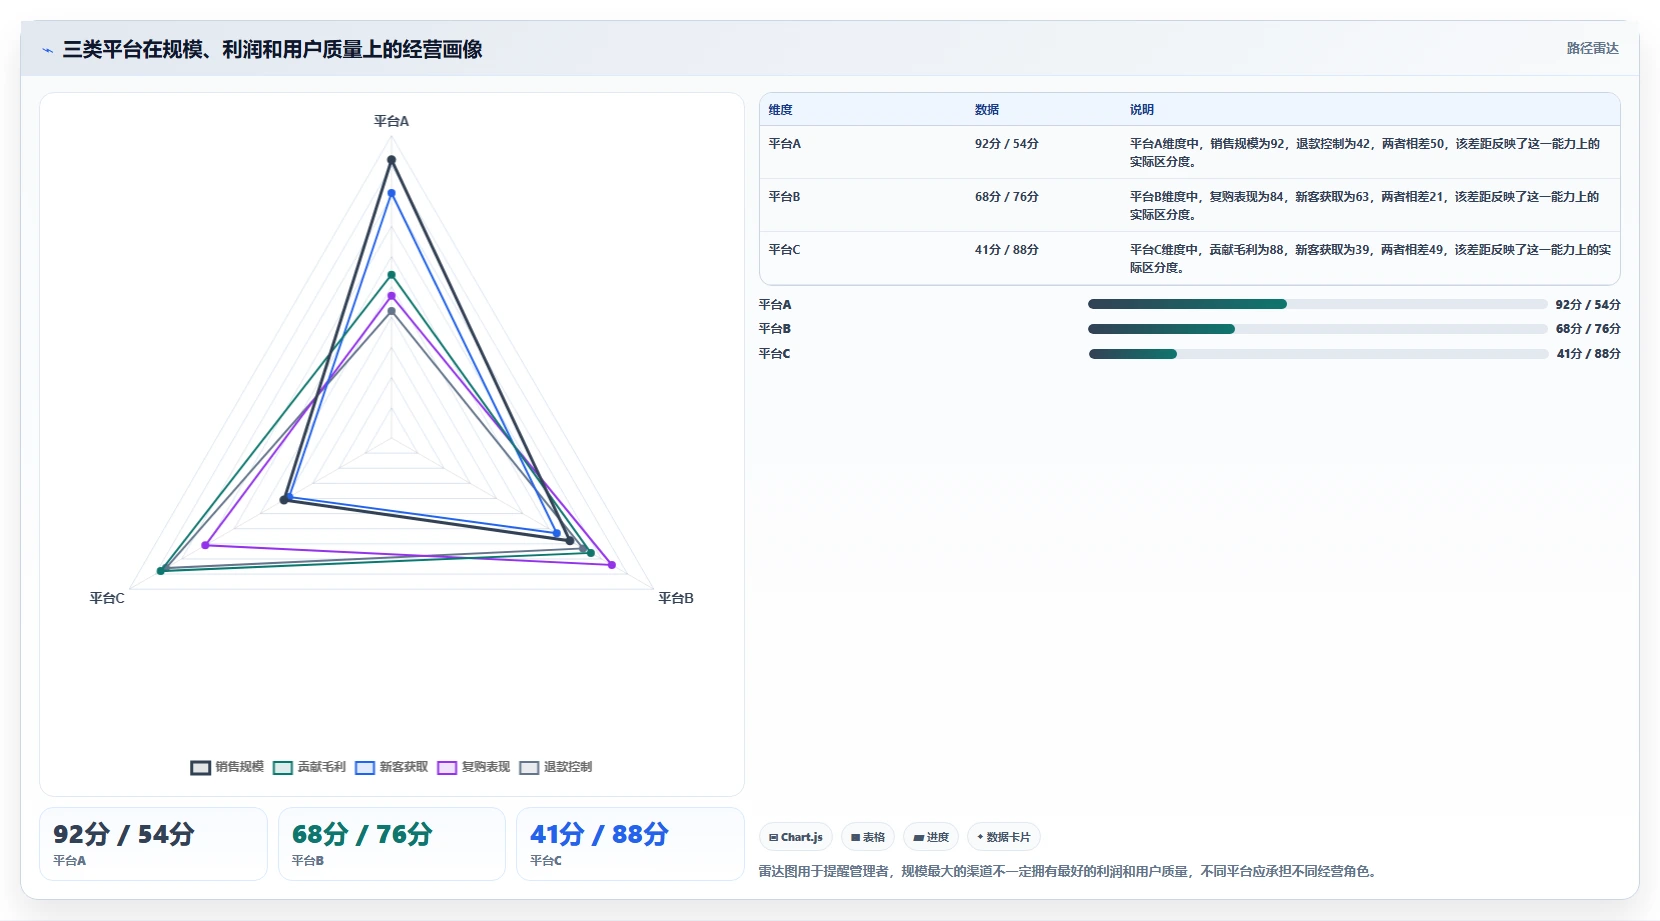The height and width of the screenshot is (921, 1660).
Task: Click the 平台B label beside progress bar
Action: click(x=775, y=329)
